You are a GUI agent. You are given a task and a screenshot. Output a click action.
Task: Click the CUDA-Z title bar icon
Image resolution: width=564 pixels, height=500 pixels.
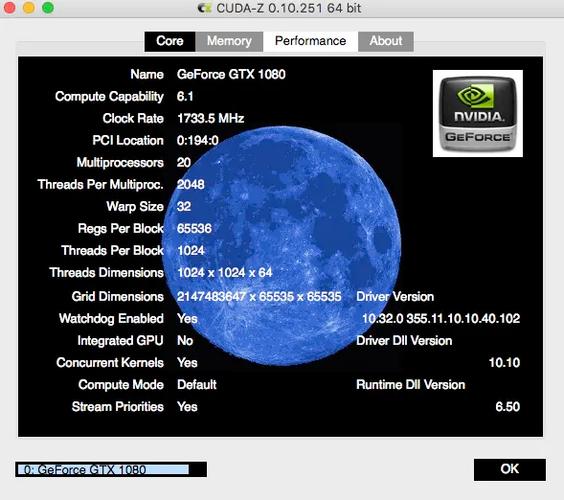point(205,8)
